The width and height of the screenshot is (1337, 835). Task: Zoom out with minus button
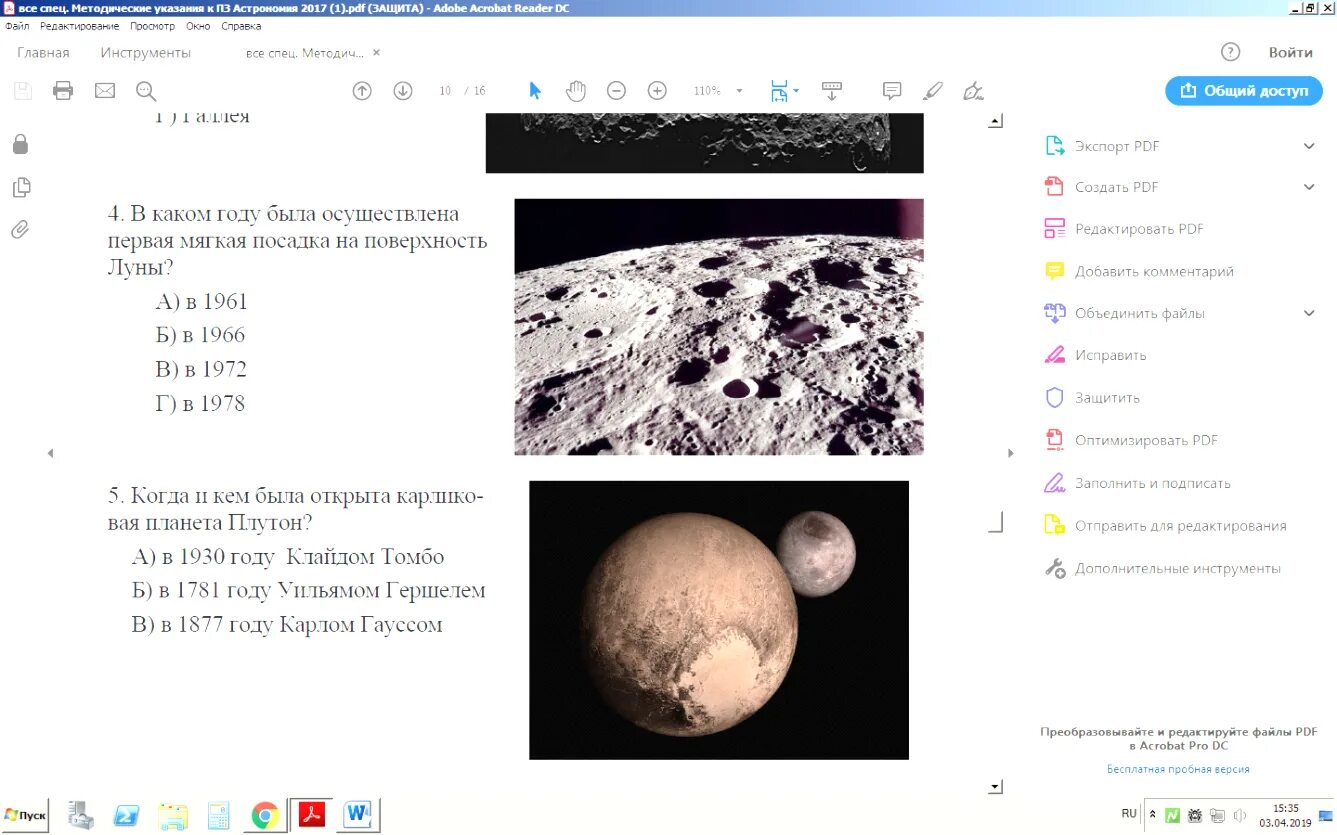pyautogui.click(x=616, y=91)
